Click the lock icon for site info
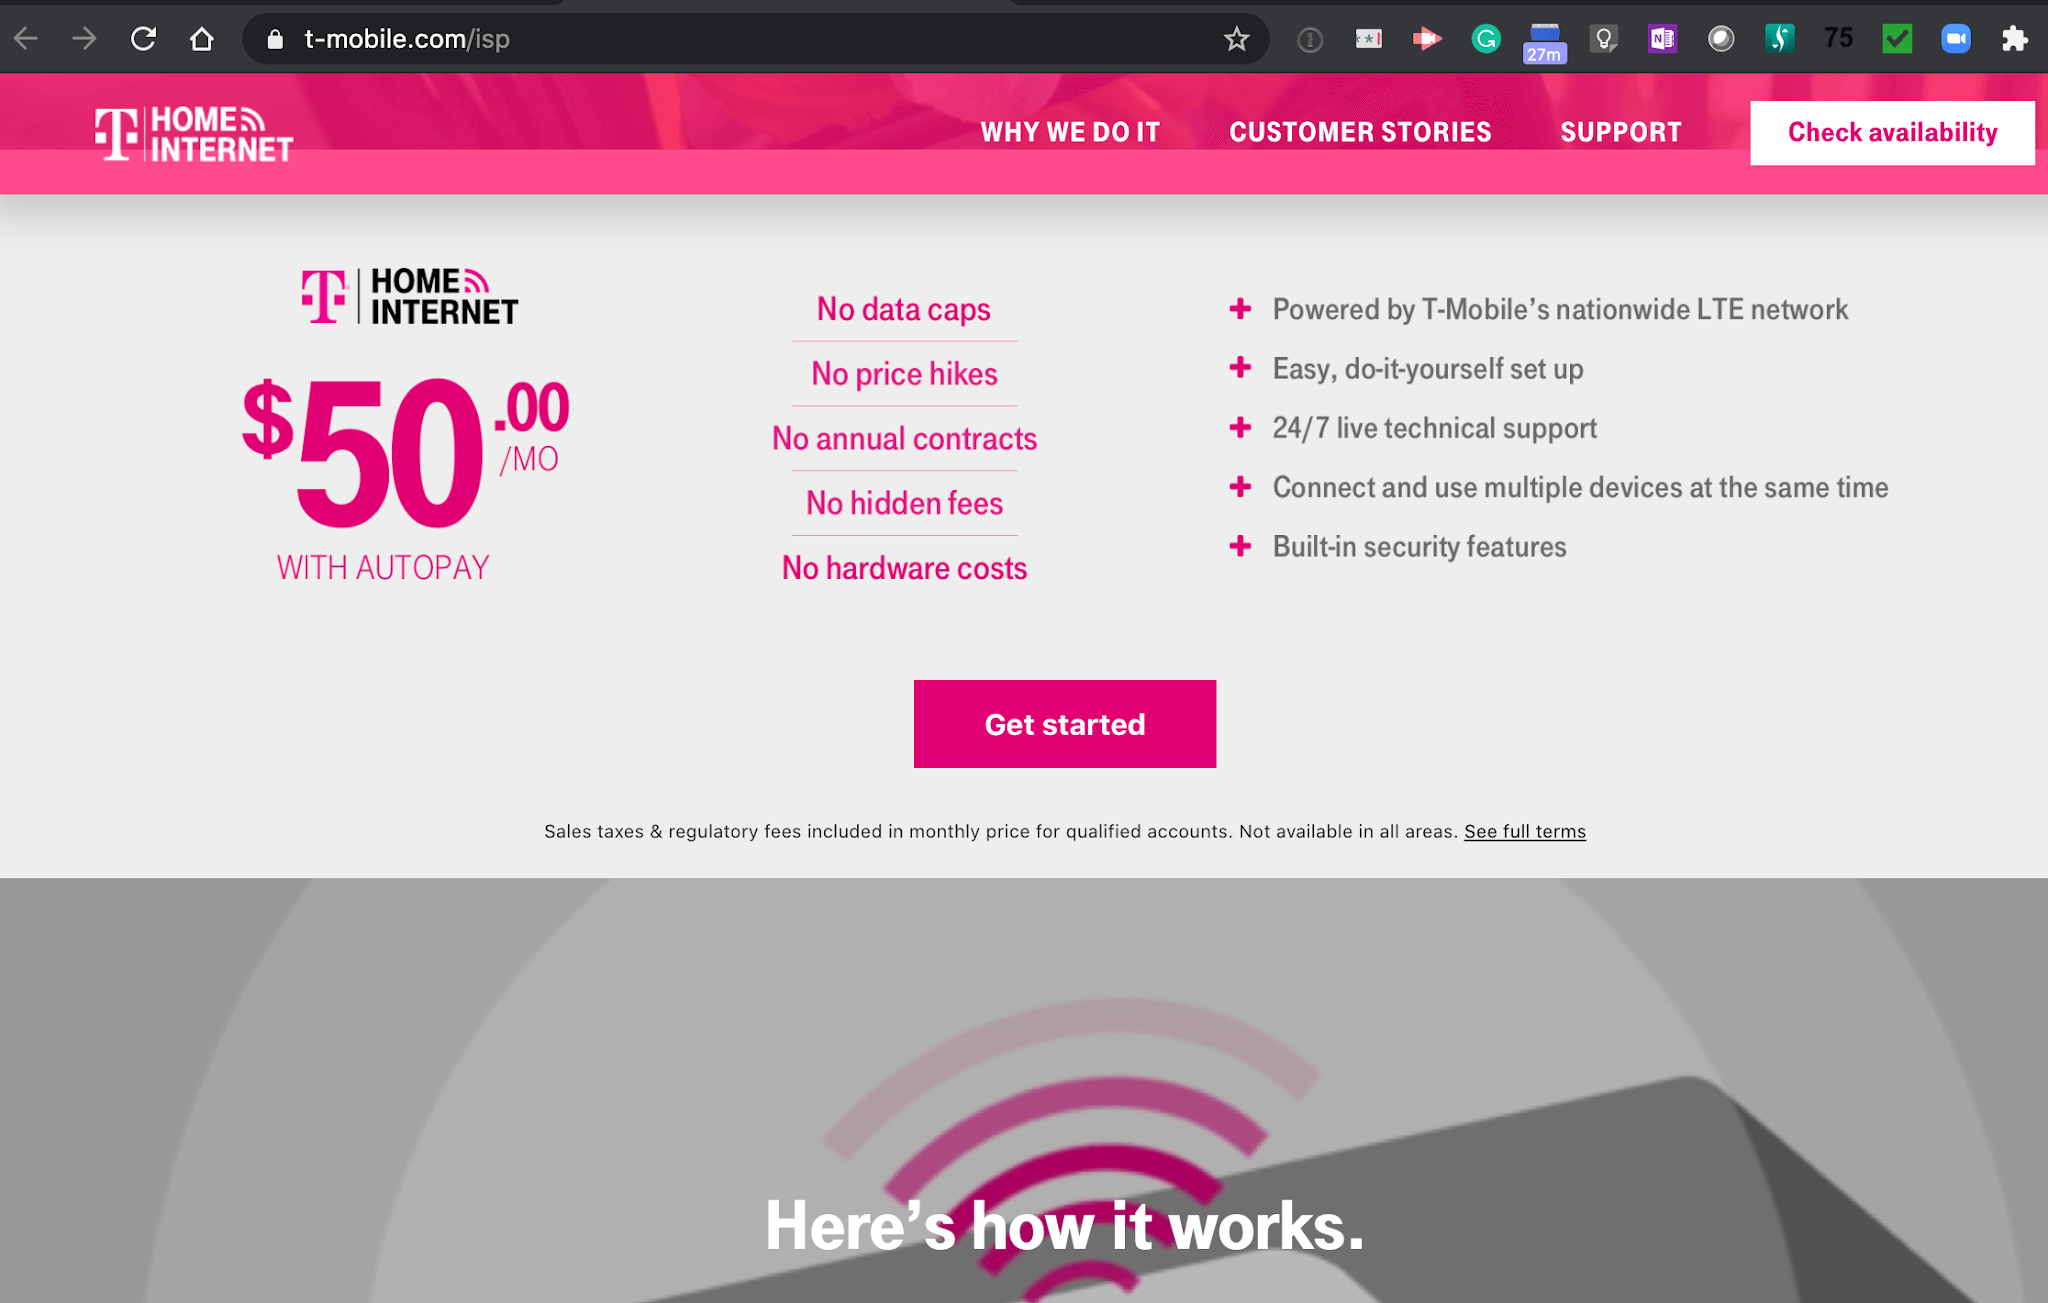The image size is (2048, 1303). [276, 39]
